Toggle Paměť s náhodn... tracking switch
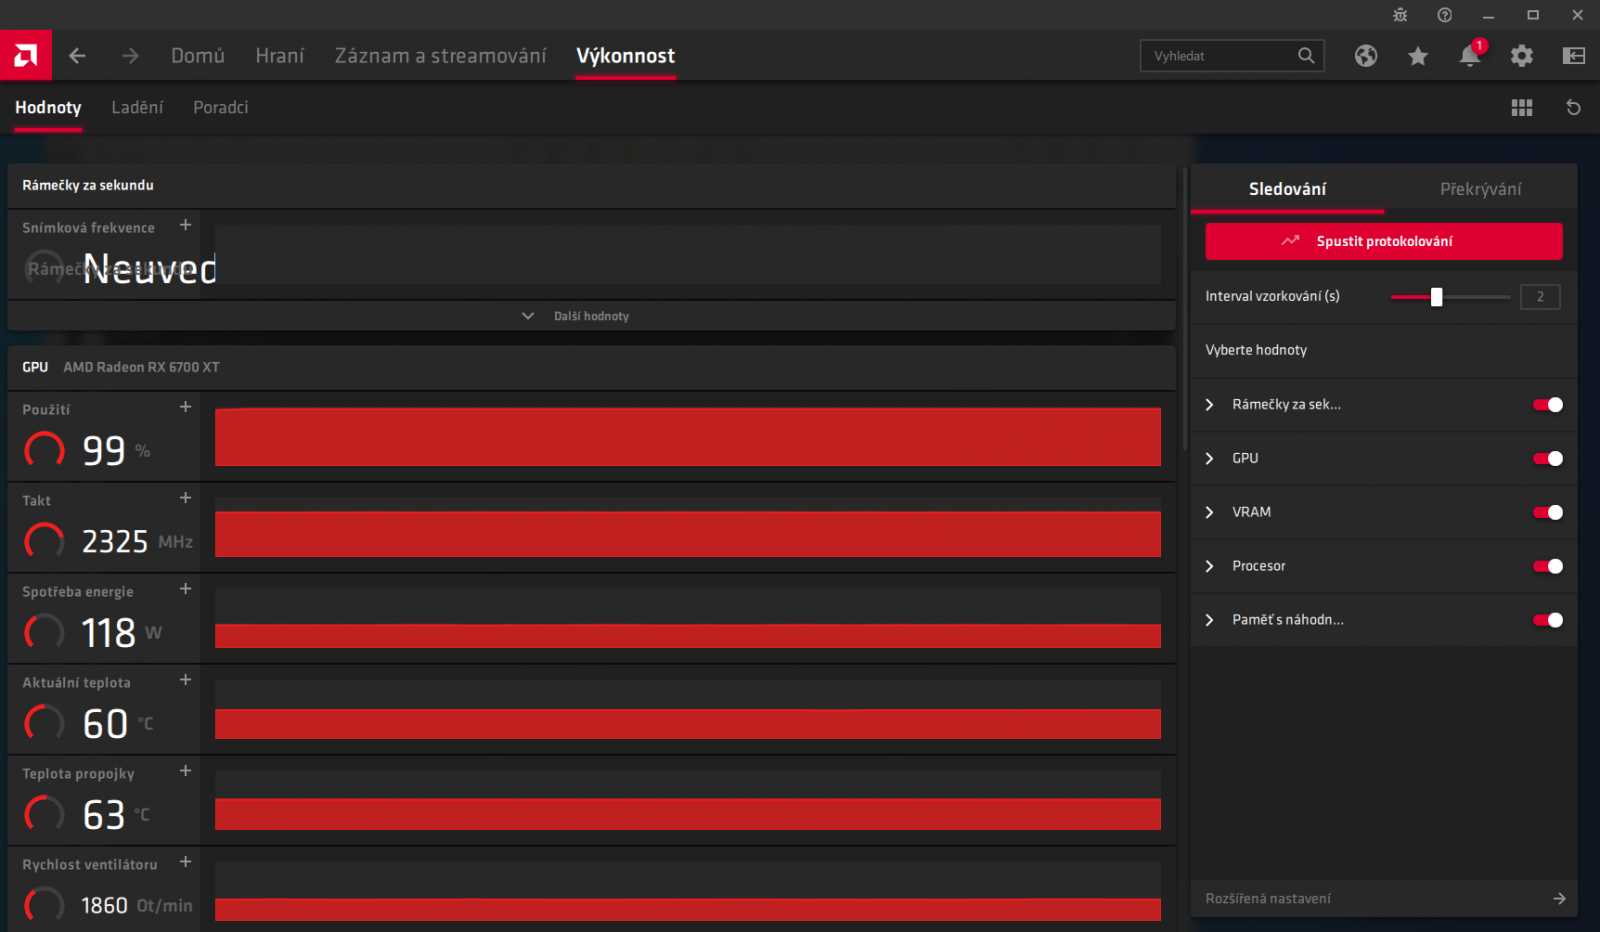The height and width of the screenshot is (932, 1600). (x=1548, y=621)
